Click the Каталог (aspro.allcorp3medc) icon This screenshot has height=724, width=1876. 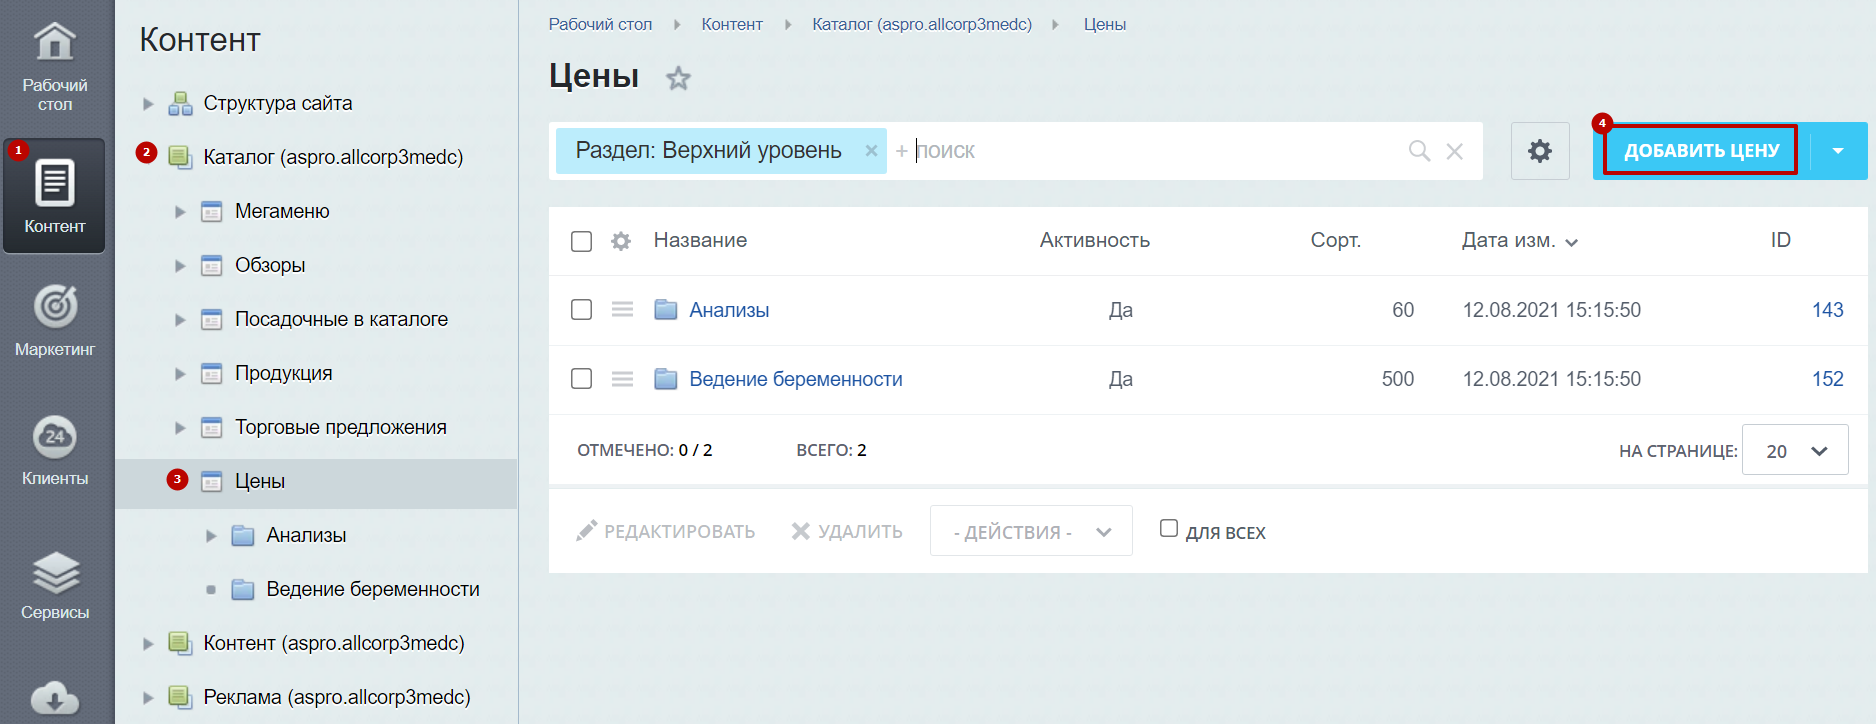point(180,157)
